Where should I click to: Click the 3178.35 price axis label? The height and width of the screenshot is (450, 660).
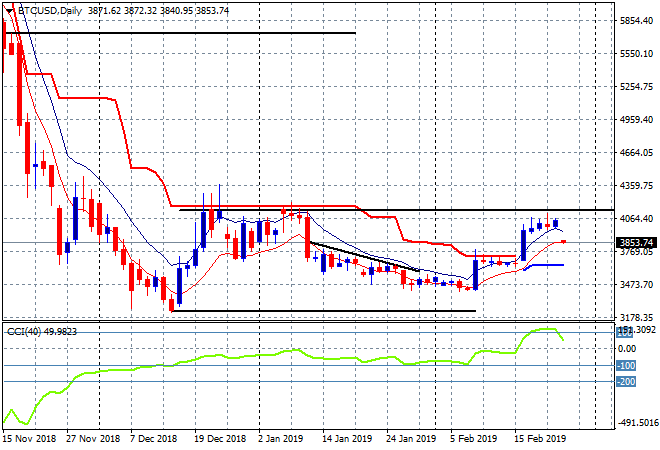click(636, 318)
